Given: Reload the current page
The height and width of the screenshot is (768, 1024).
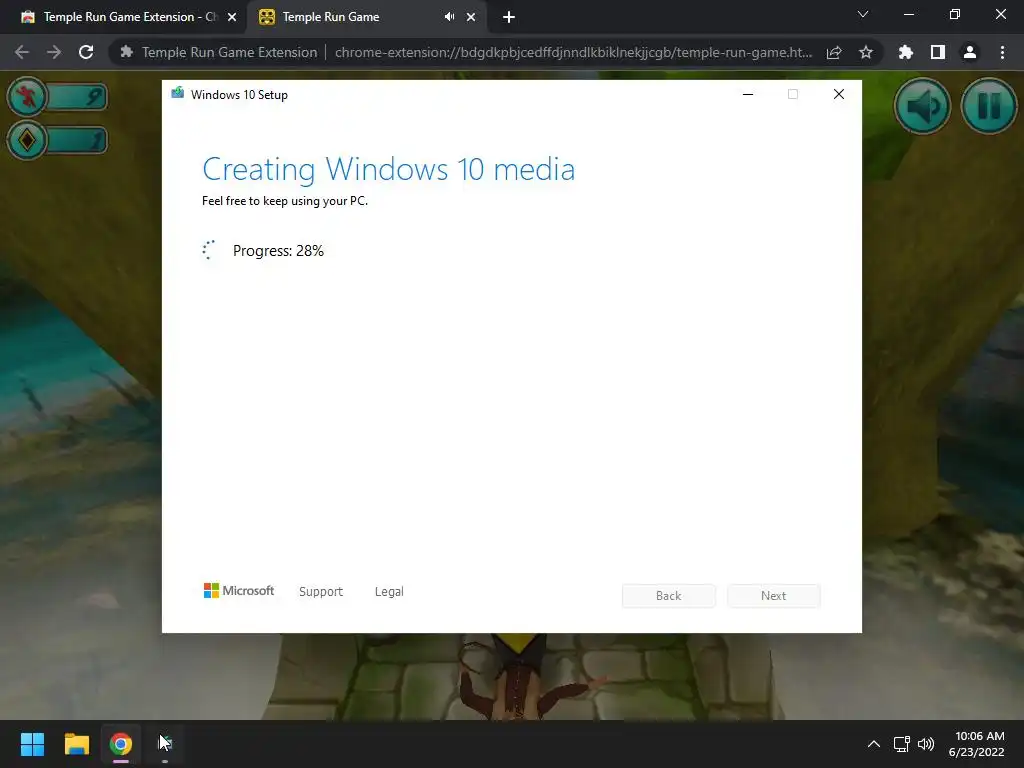Looking at the screenshot, I should click(86, 52).
